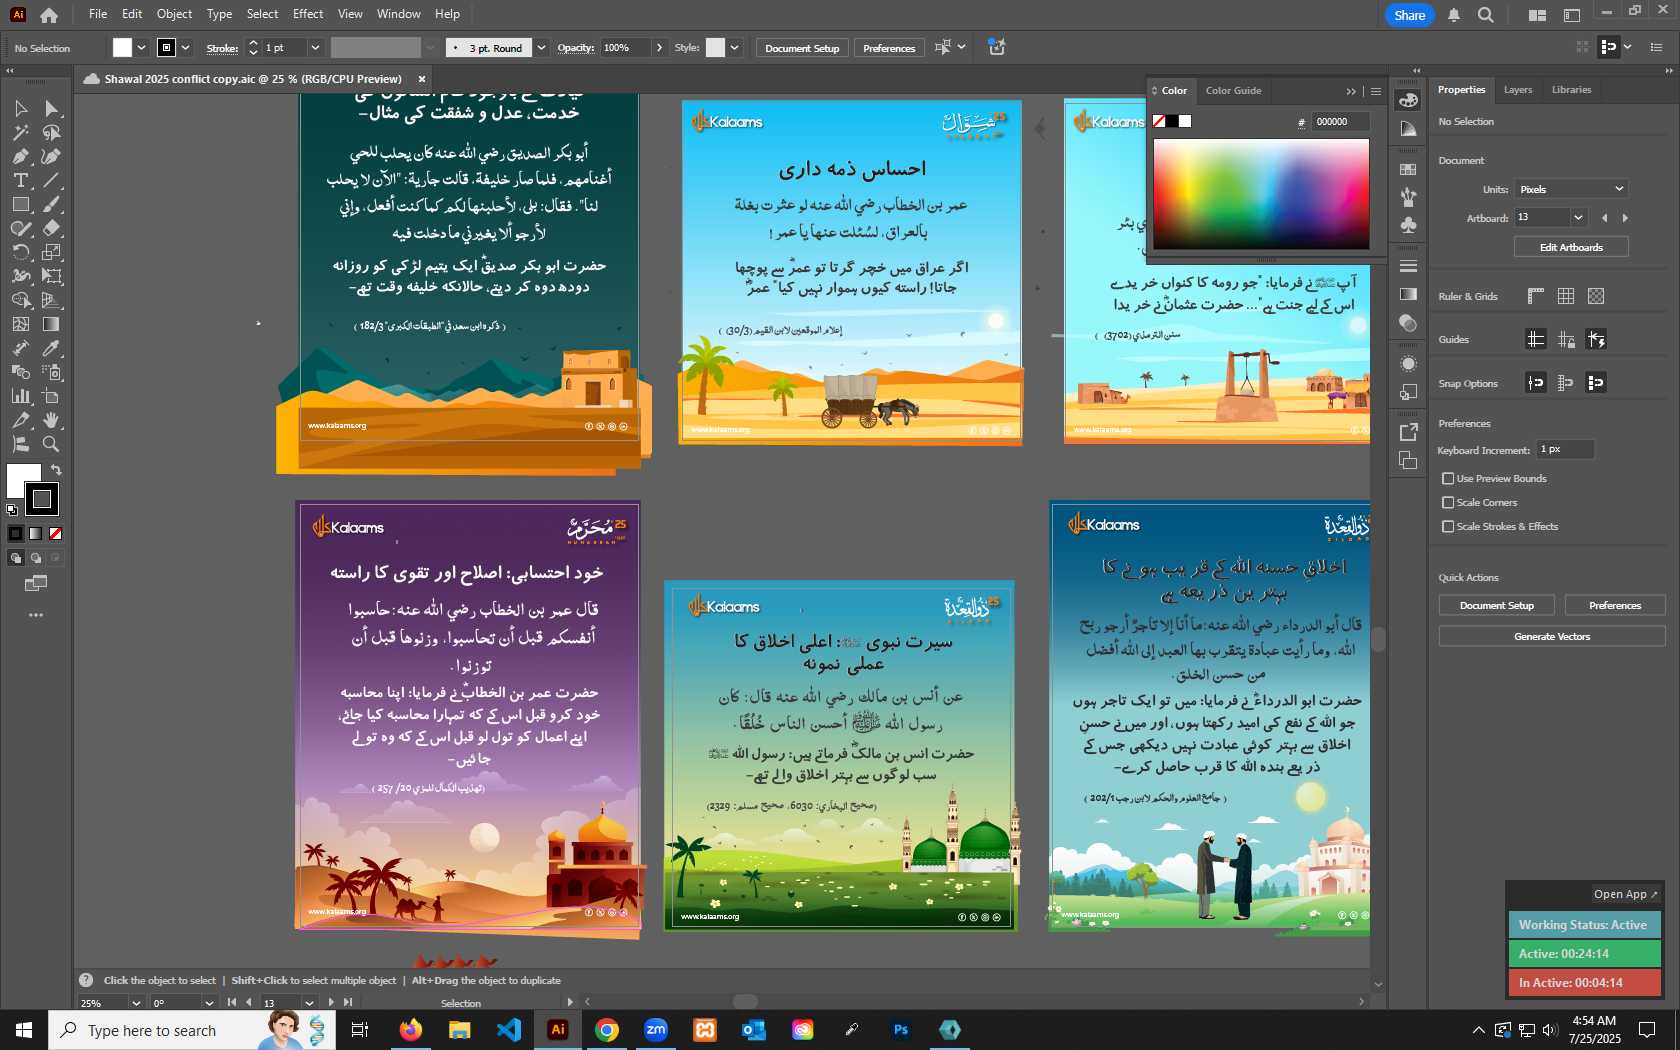Select the Free Transform tool

(x=51, y=276)
